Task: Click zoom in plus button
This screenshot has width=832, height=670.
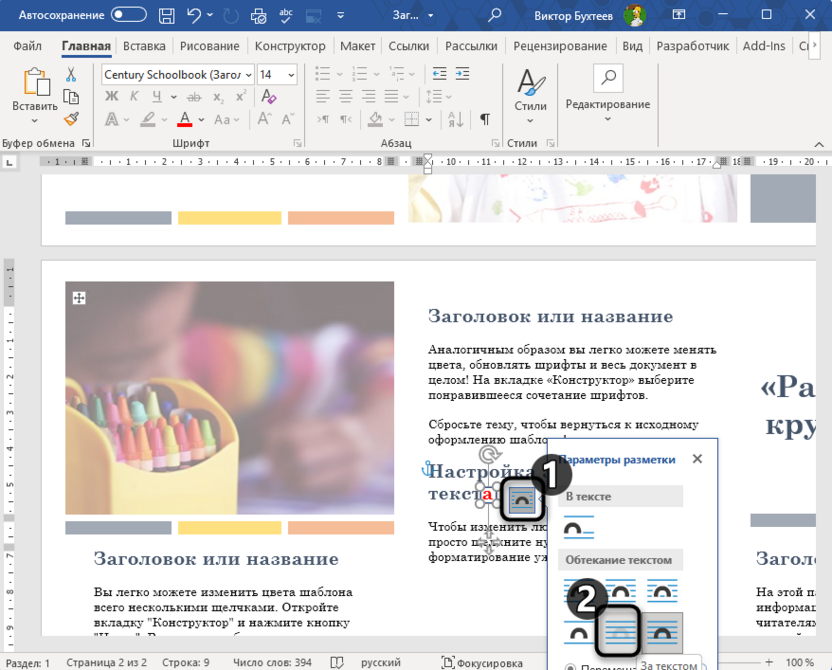Action: [769, 662]
